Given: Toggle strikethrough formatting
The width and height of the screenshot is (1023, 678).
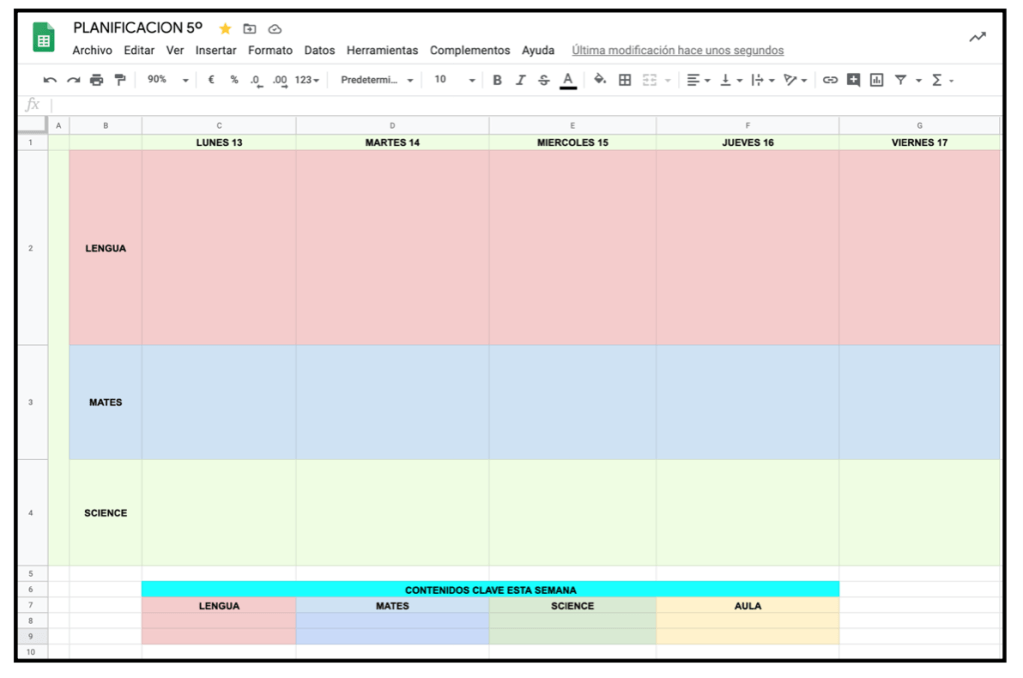Looking at the screenshot, I should point(544,80).
